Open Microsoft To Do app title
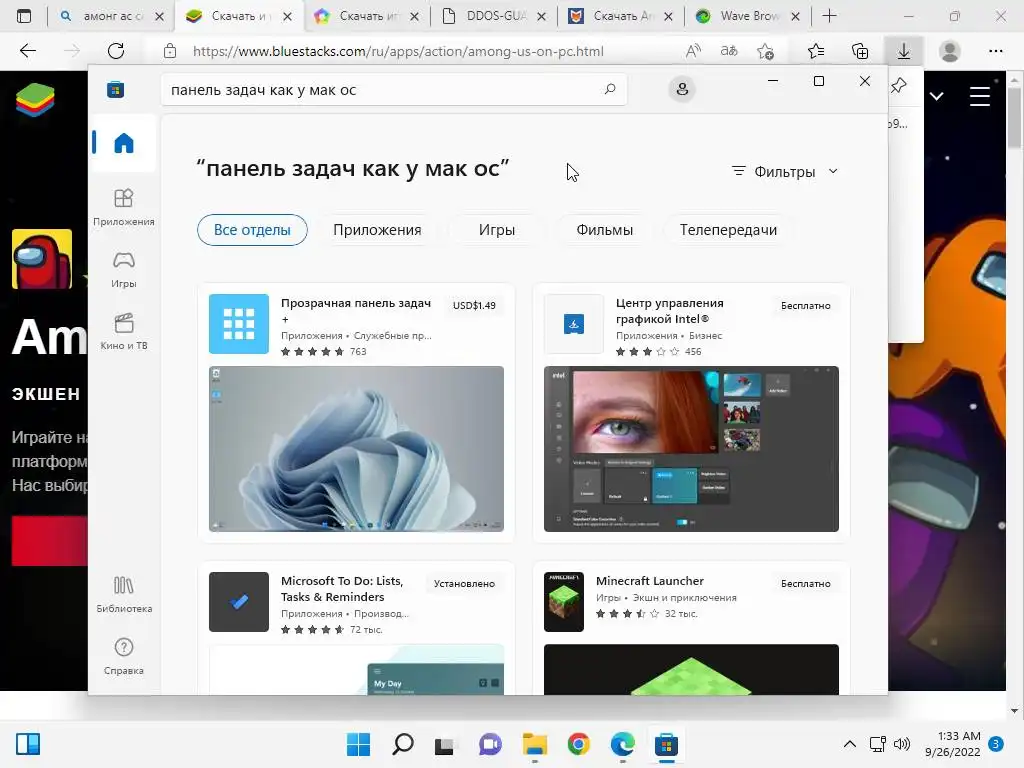Screen dimensions: 1024x768 point(342,588)
